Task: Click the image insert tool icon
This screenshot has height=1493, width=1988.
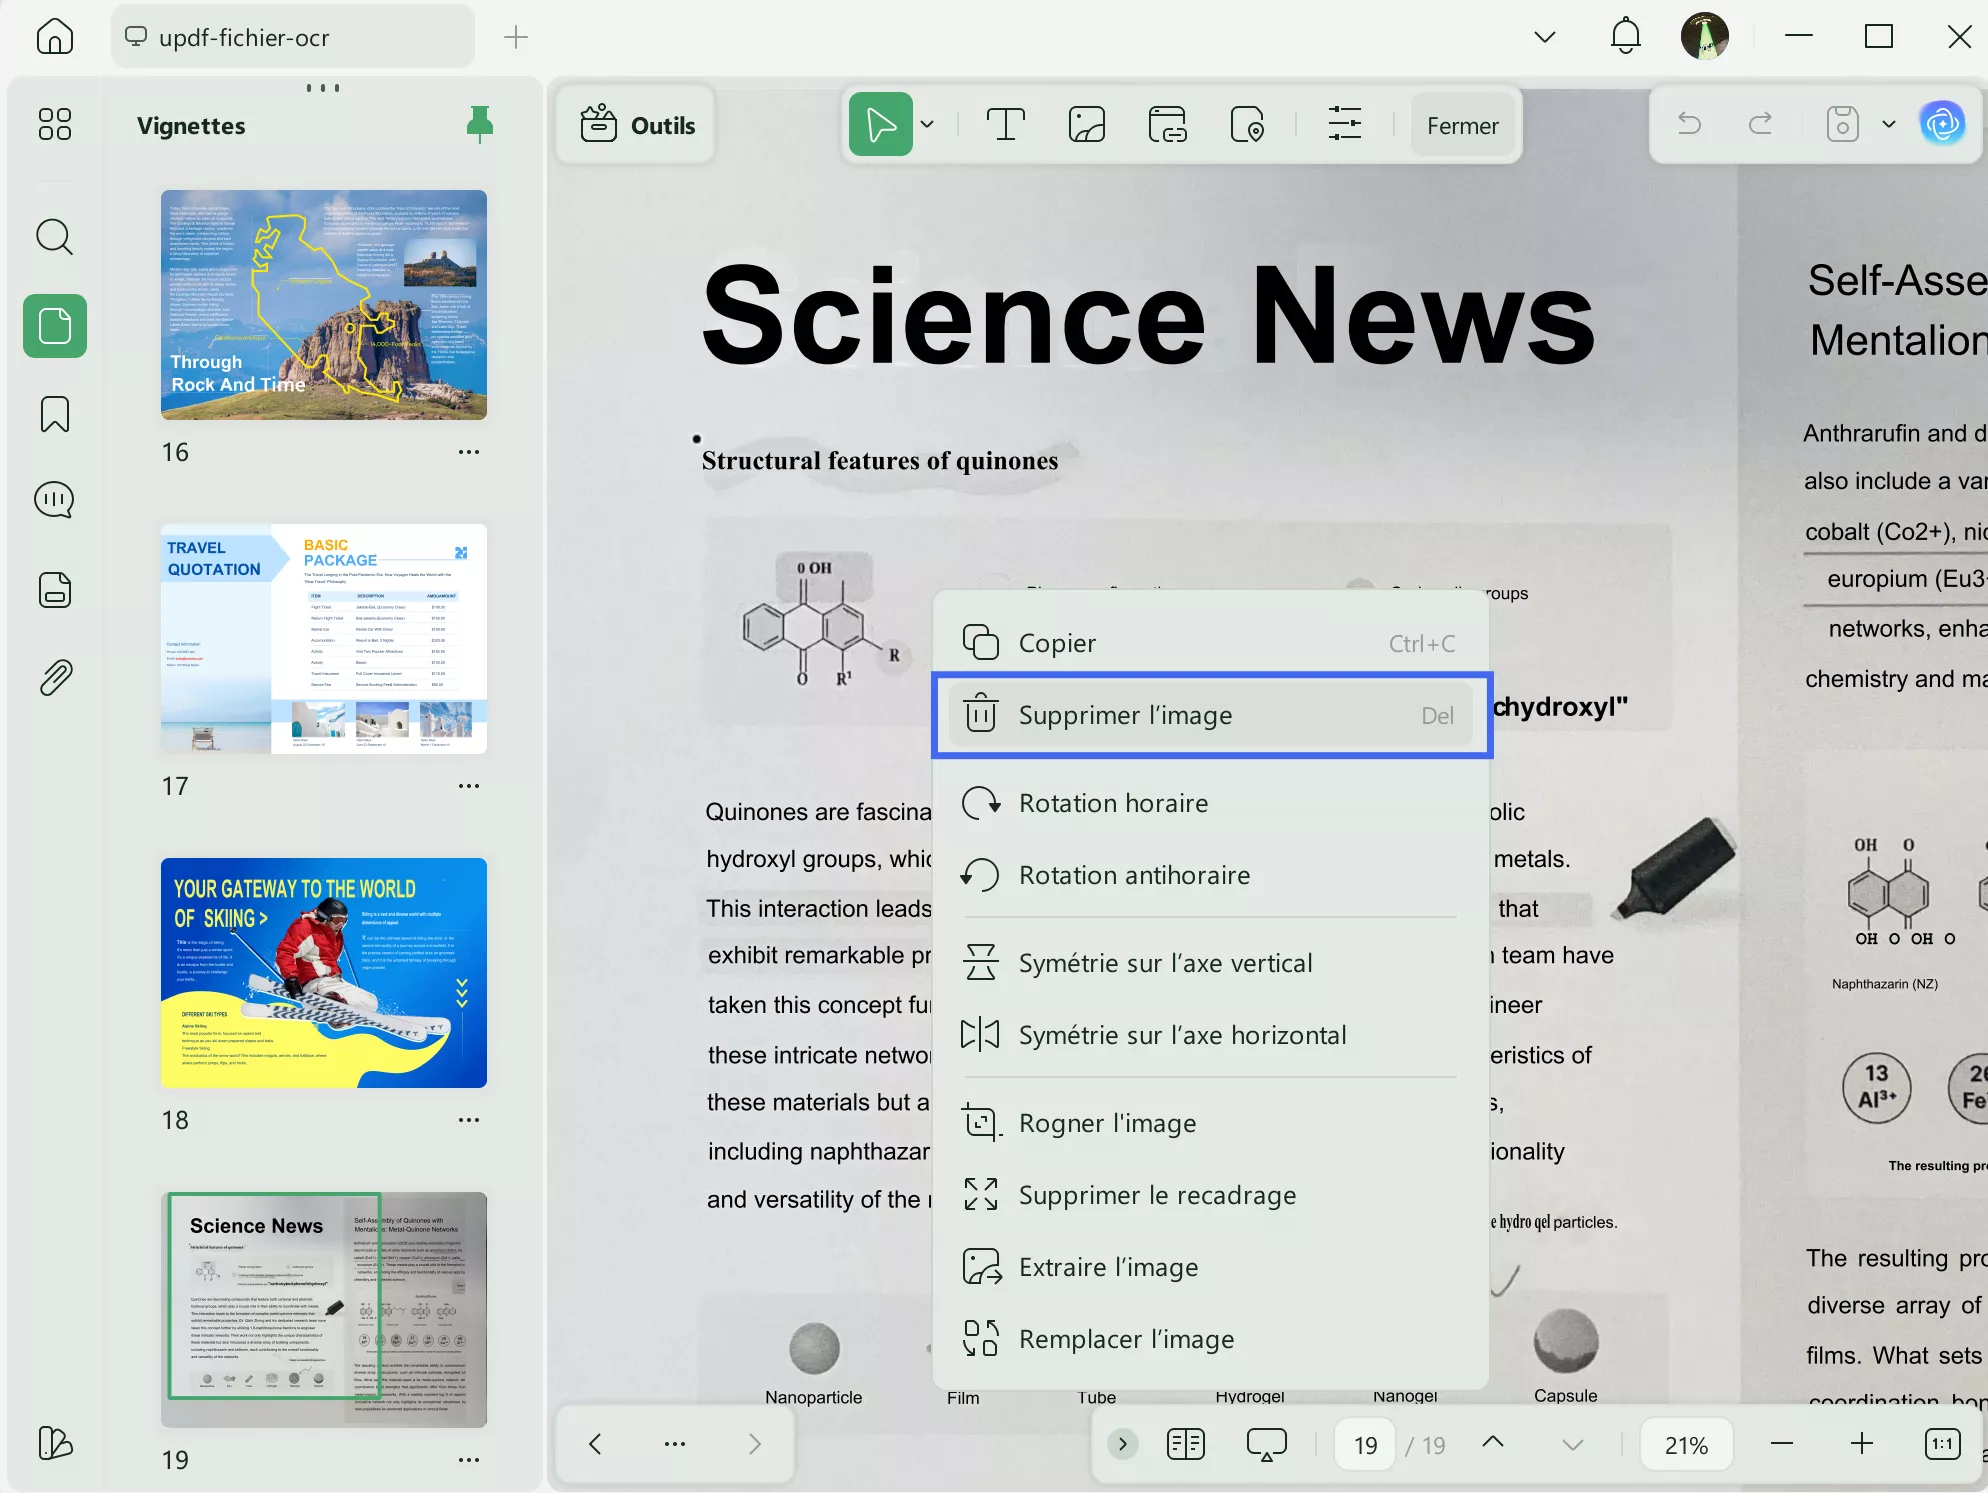Action: click(x=1086, y=125)
